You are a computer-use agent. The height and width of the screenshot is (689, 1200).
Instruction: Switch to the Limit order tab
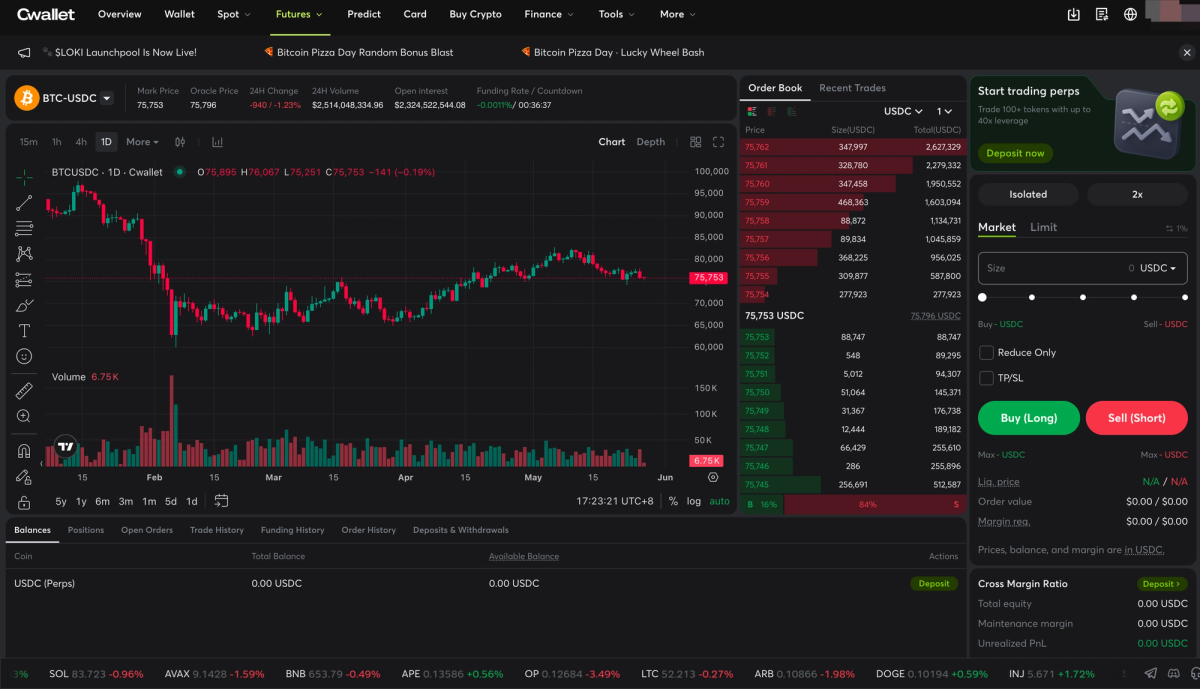(x=1043, y=227)
